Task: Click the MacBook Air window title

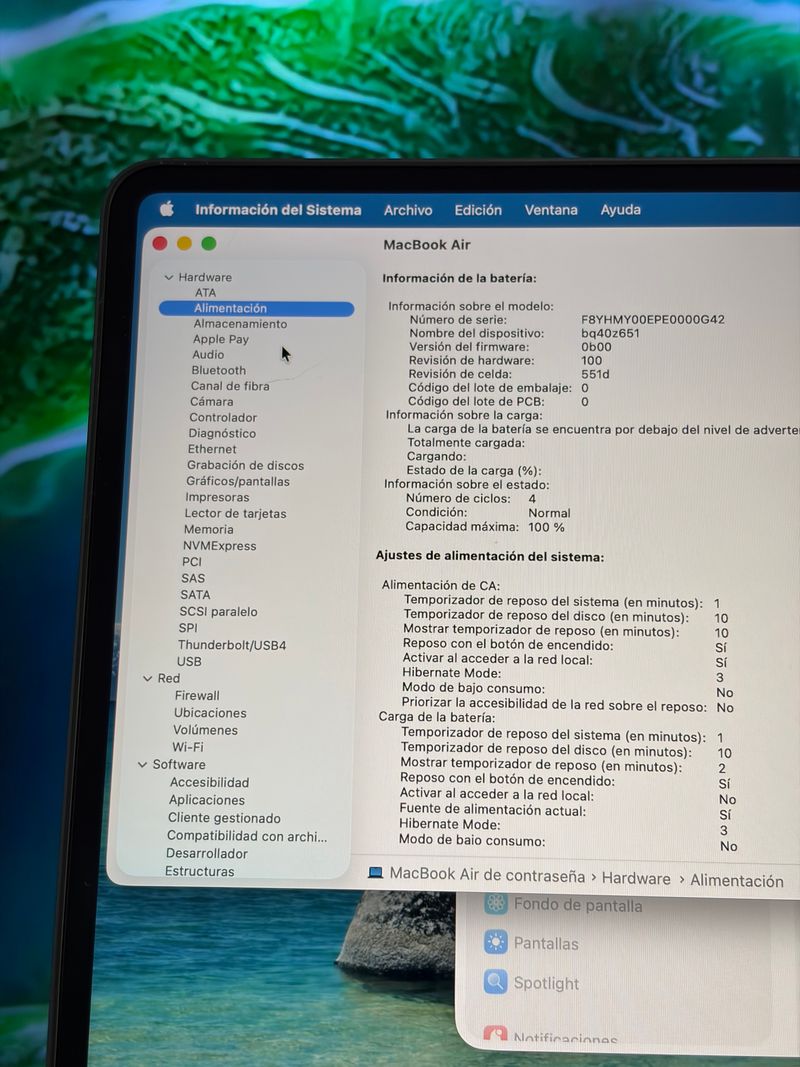Action: pos(427,245)
